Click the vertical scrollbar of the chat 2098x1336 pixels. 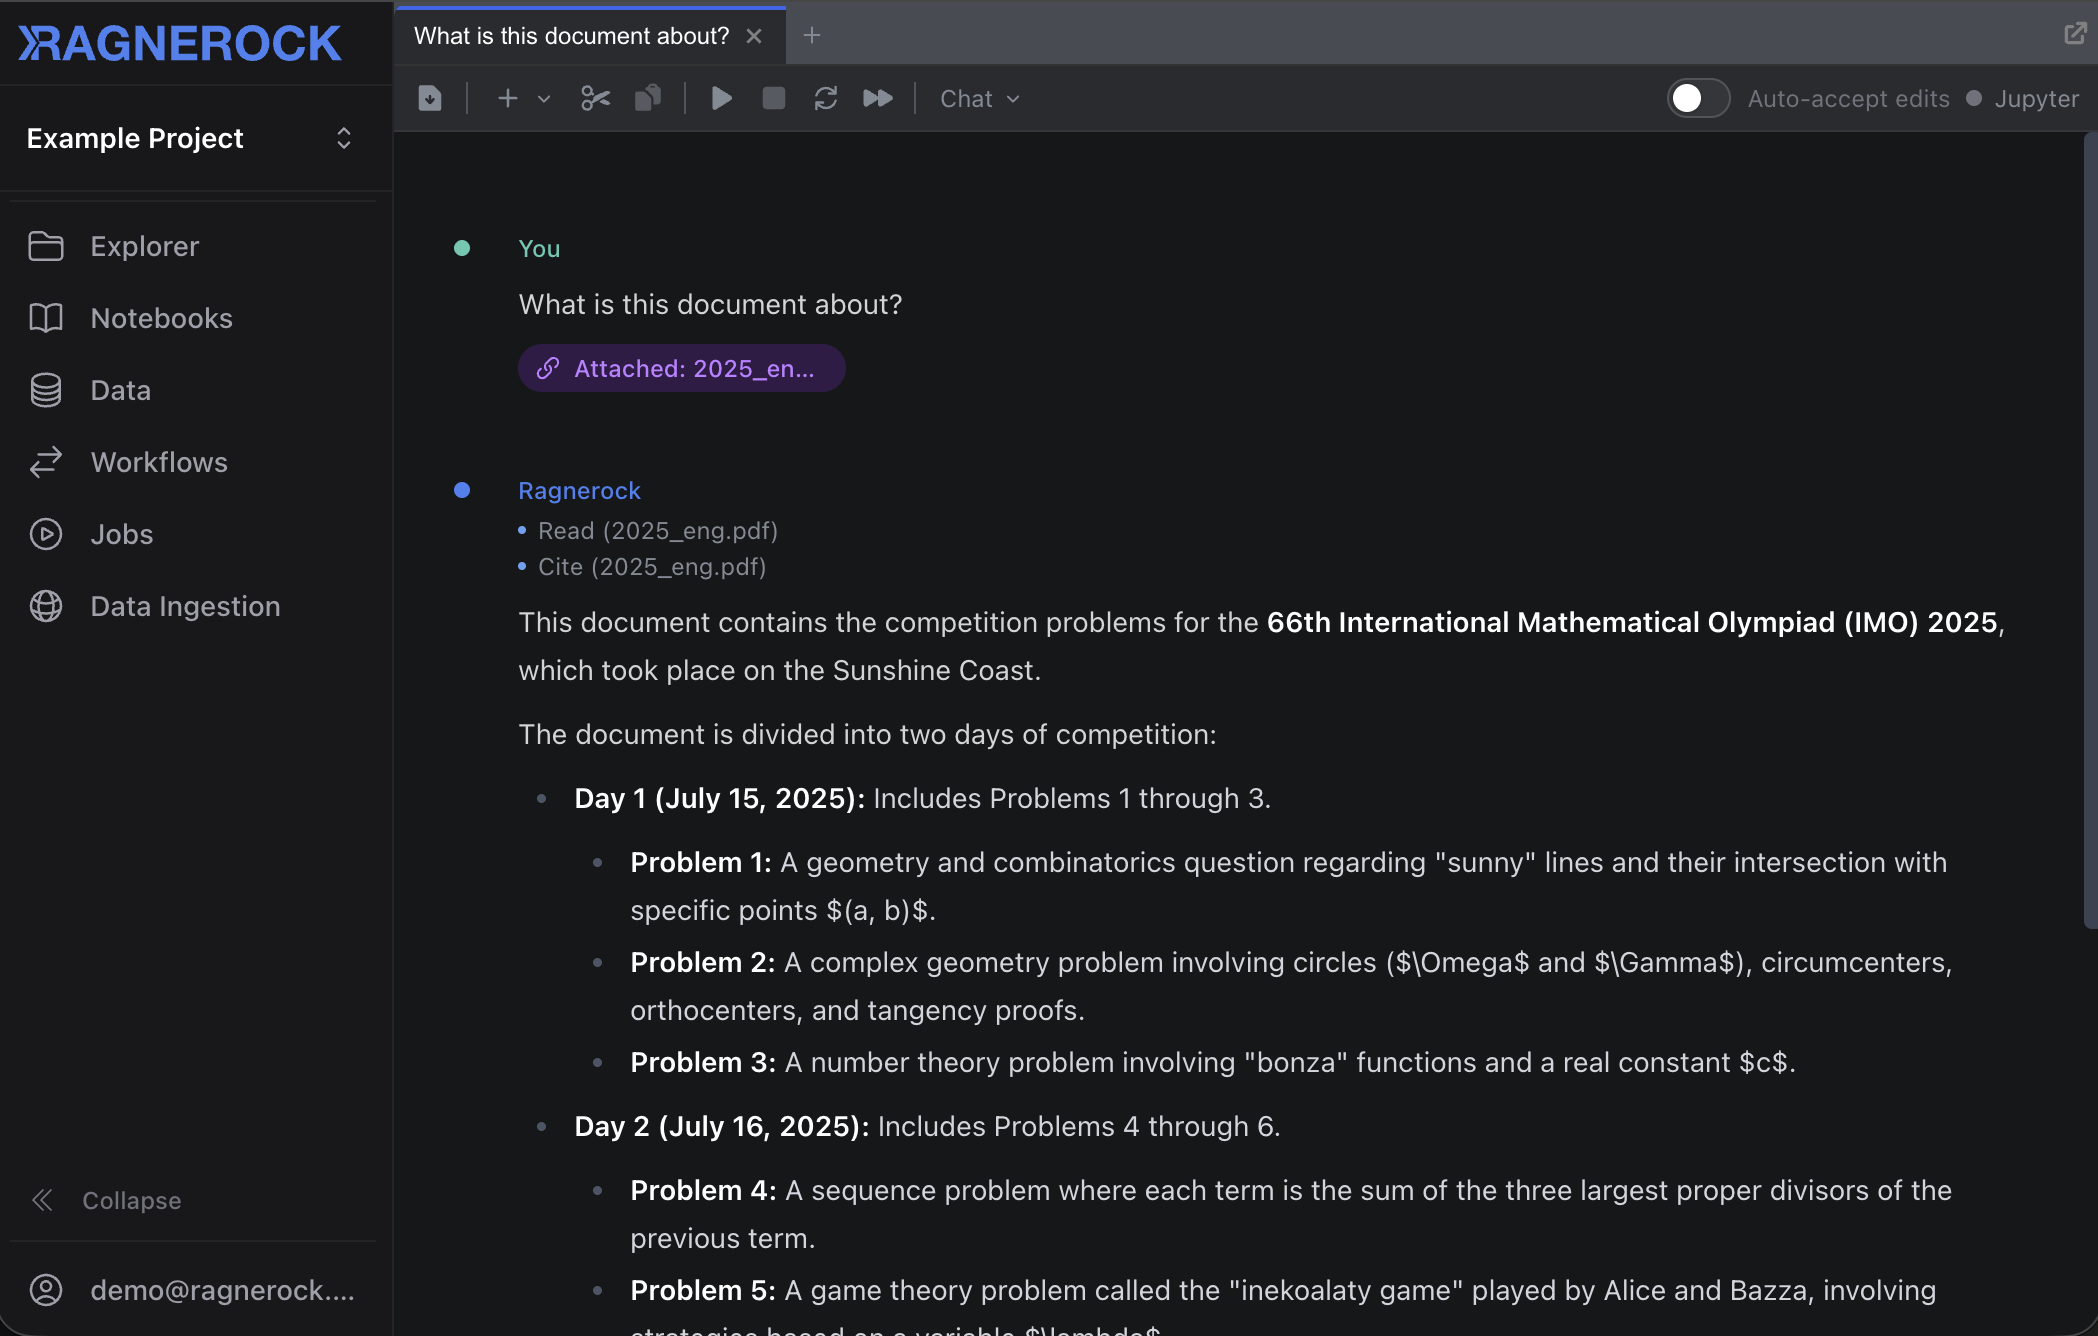tap(2090, 530)
